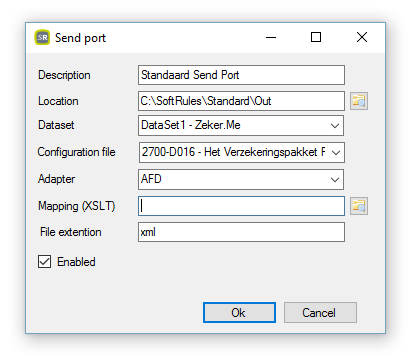Maximize the Send port dialog

[316, 37]
